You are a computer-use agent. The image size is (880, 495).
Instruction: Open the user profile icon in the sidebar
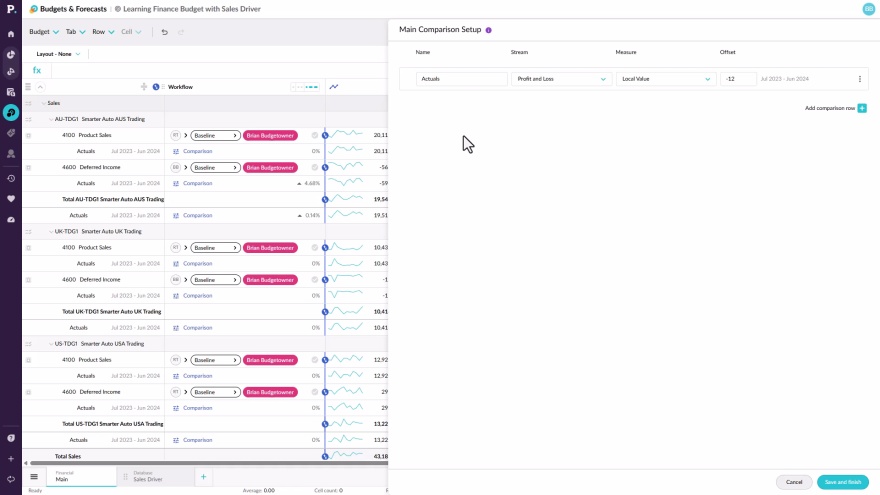click(x=11, y=153)
